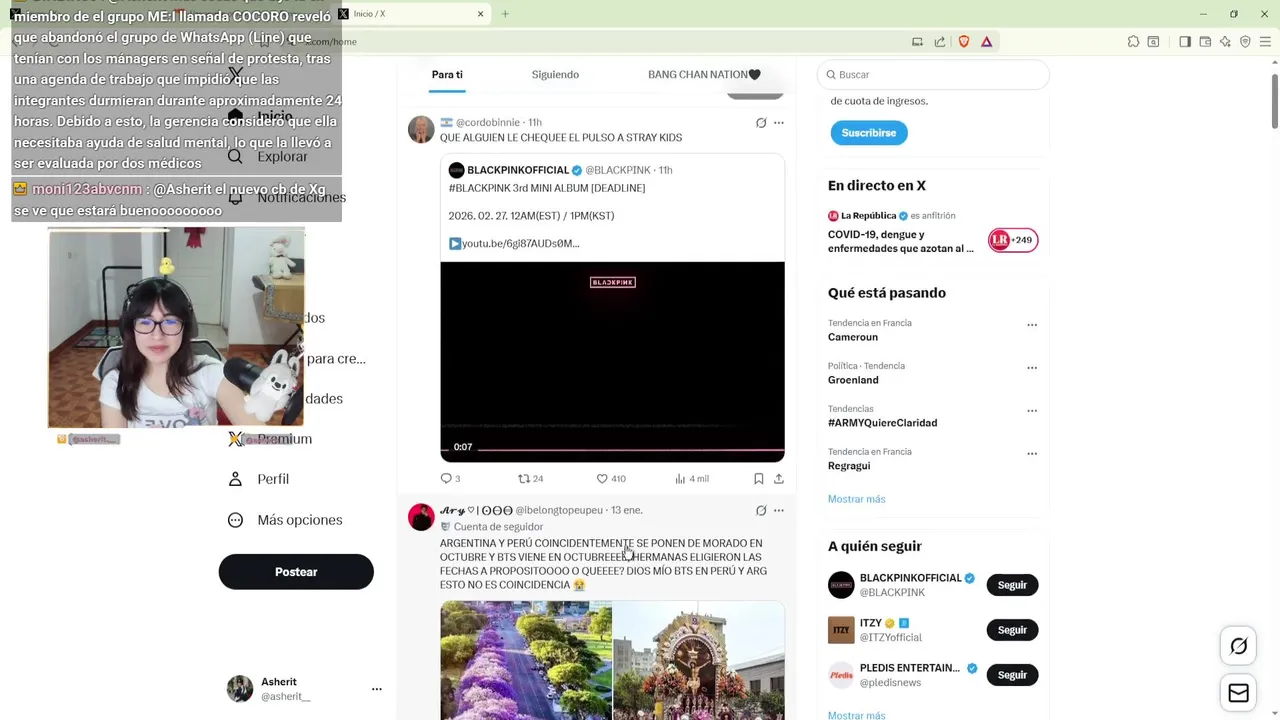Open the Grok floating button
The image size is (1280, 720).
point(1238,646)
